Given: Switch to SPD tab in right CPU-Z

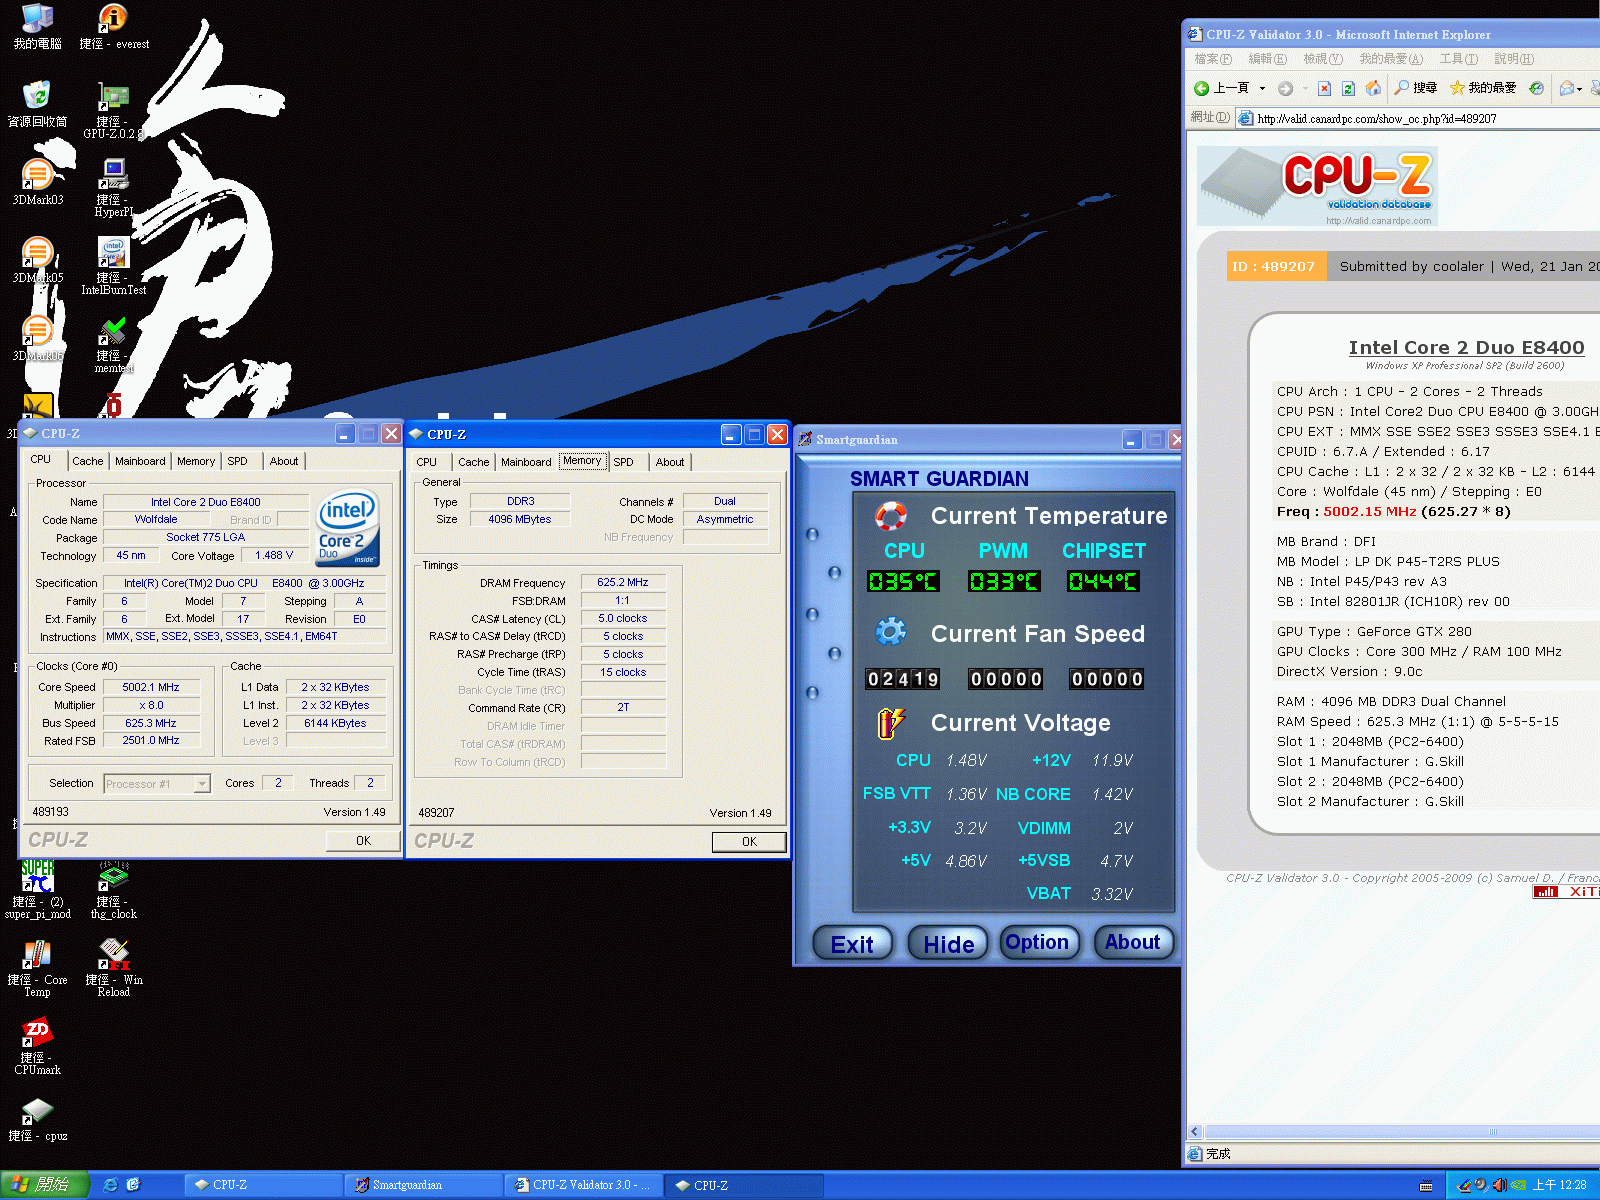Looking at the screenshot, I should 623,462.
